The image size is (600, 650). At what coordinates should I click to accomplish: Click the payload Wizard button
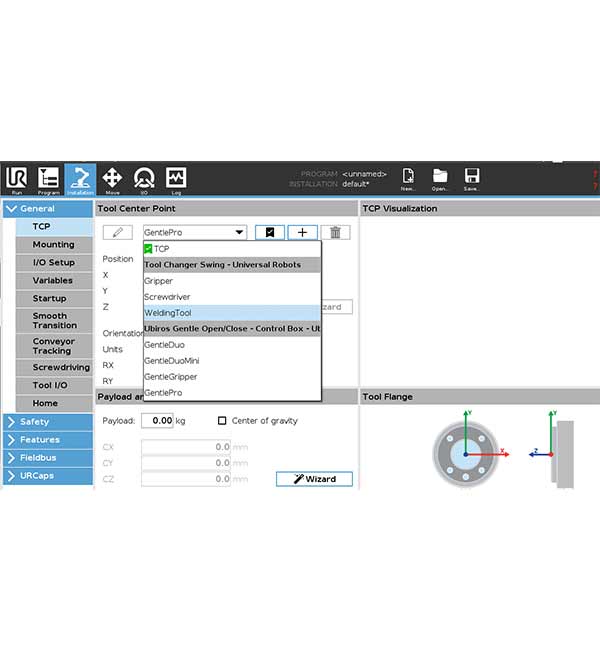click(x=314, y=479)
